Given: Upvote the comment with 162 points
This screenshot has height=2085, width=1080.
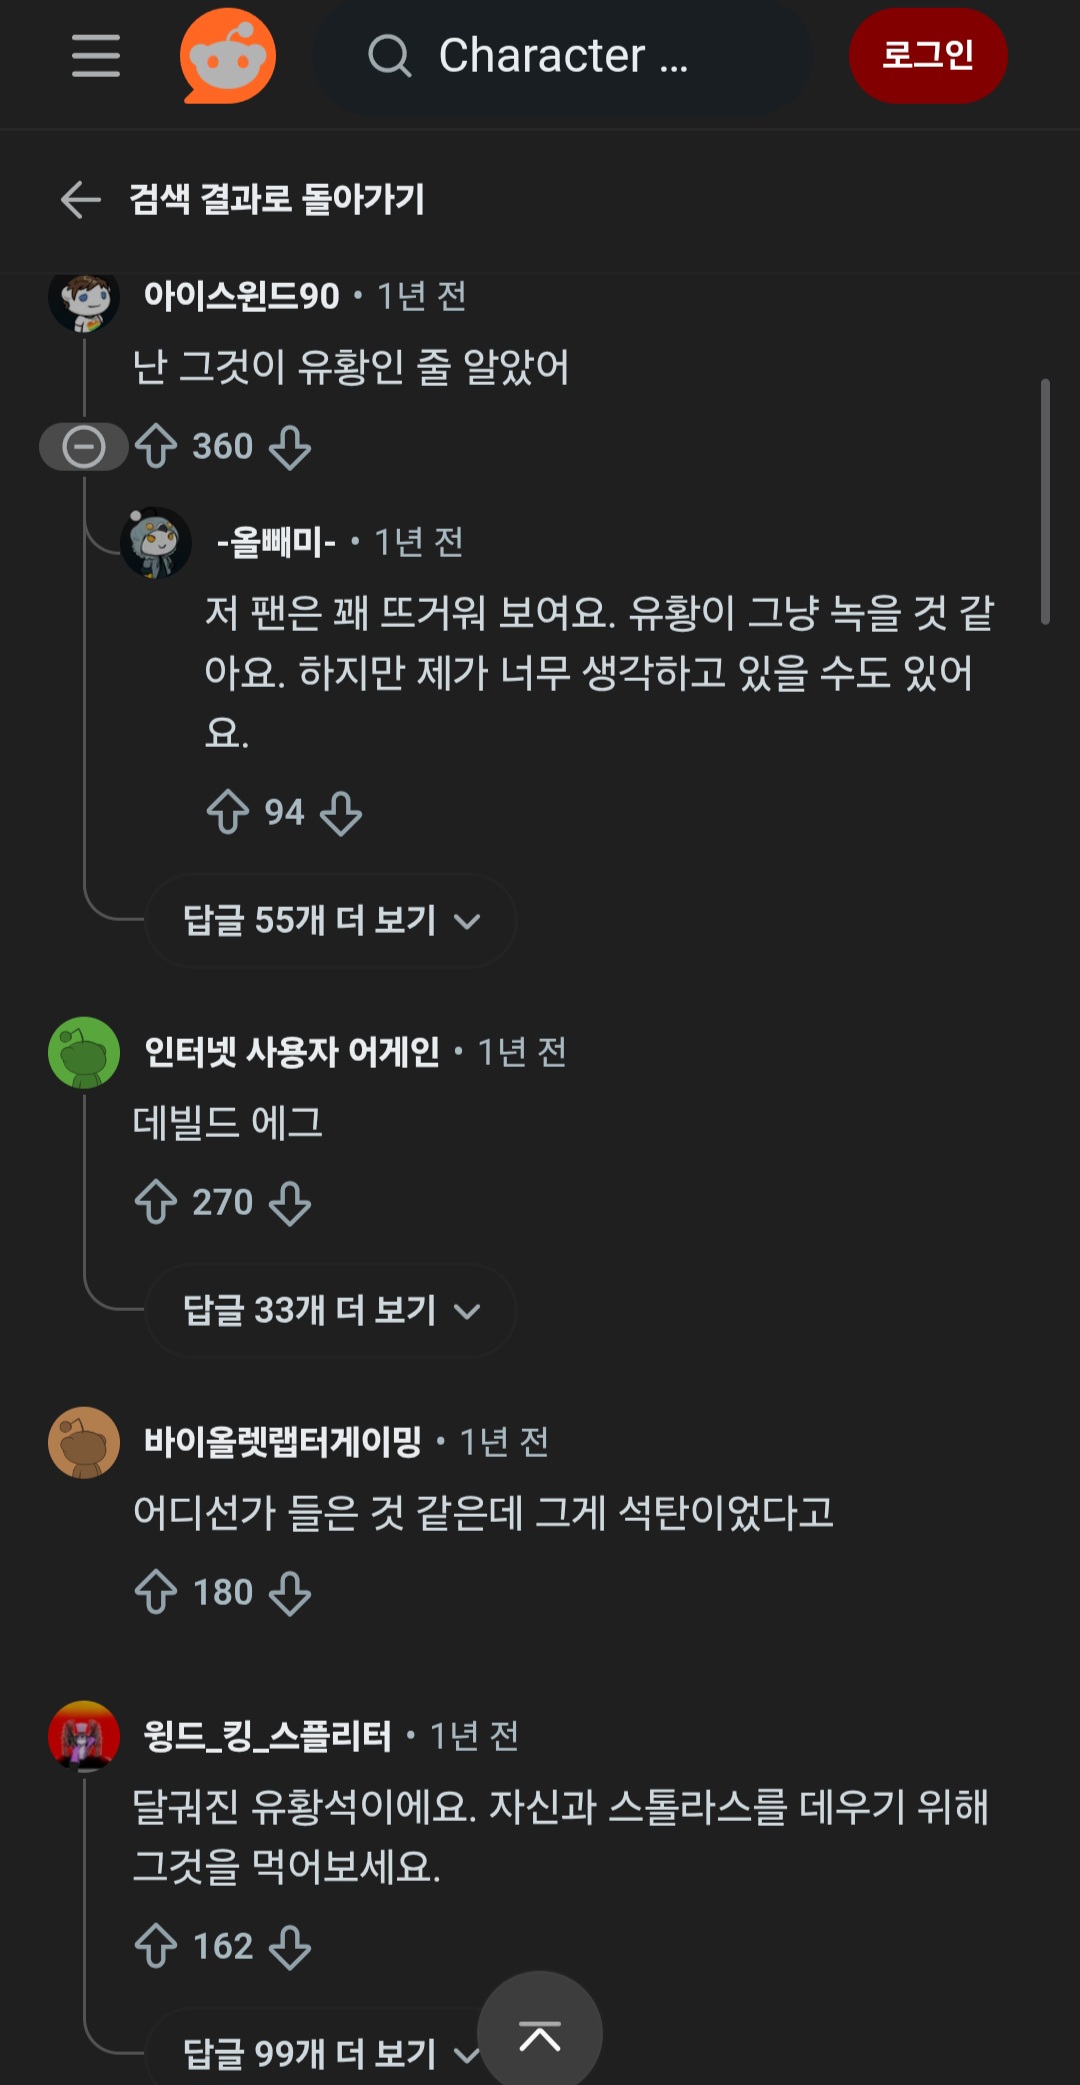Looking at the screenshot, I should (x=156, y=1946).
